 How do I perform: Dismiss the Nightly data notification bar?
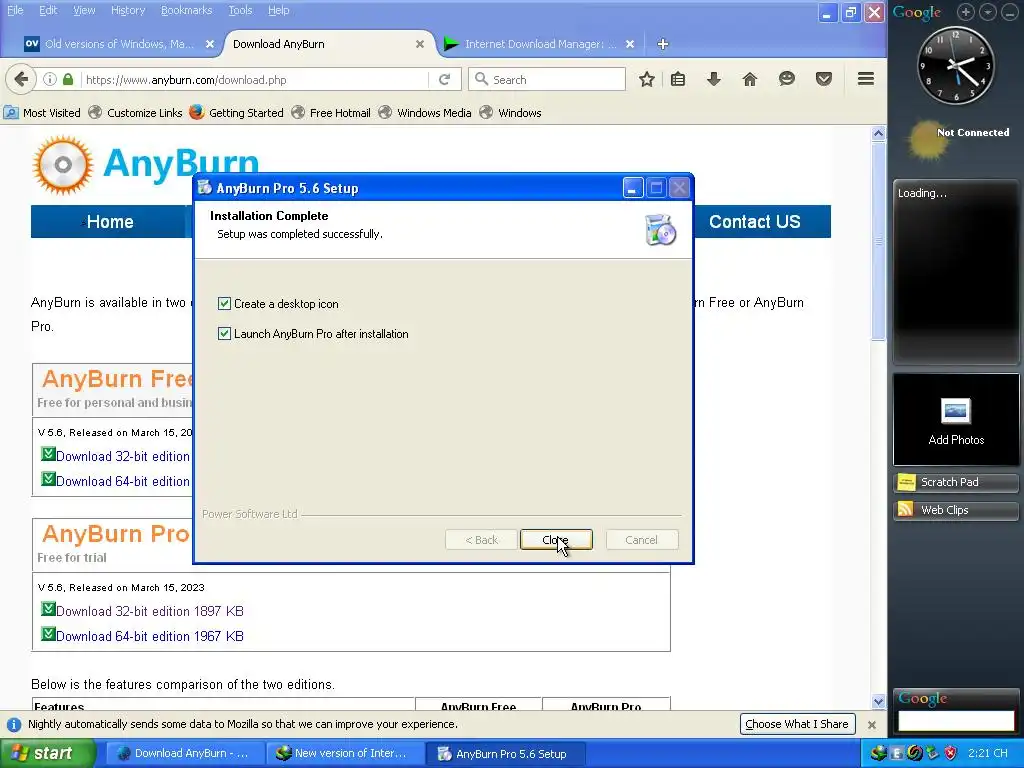[x=871, y=724]
